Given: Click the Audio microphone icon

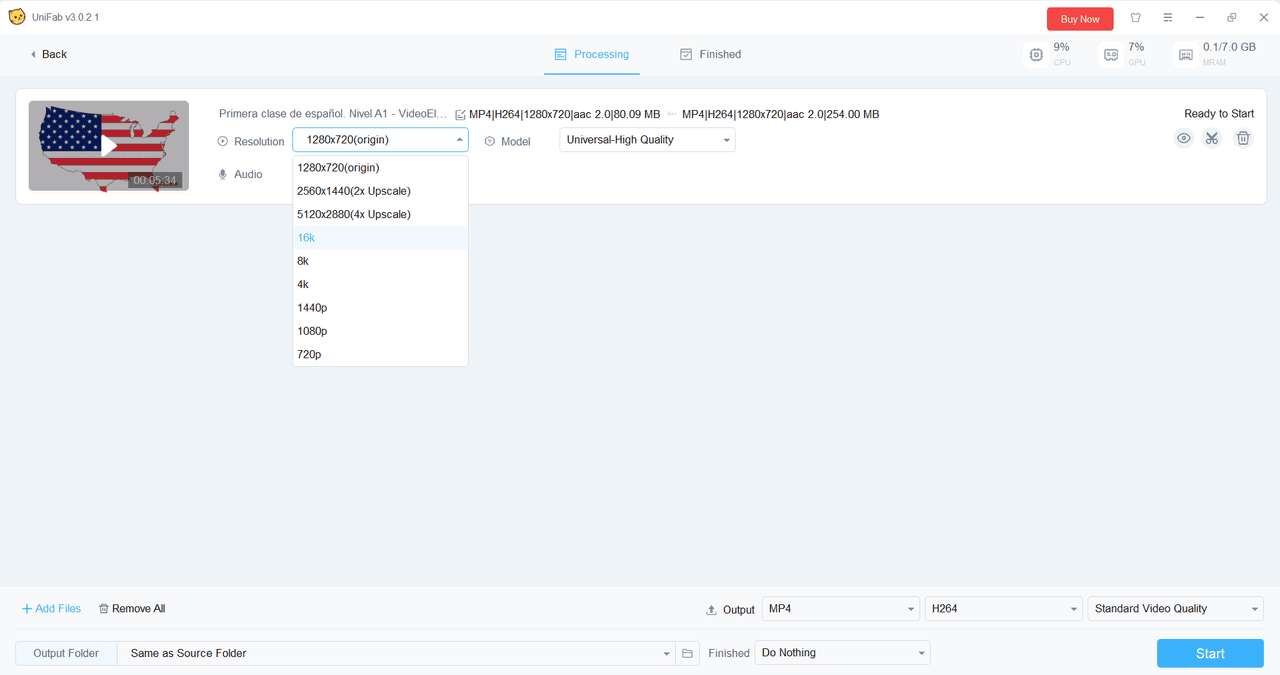Looking at the screenshot, I should (x=223, y=174).
